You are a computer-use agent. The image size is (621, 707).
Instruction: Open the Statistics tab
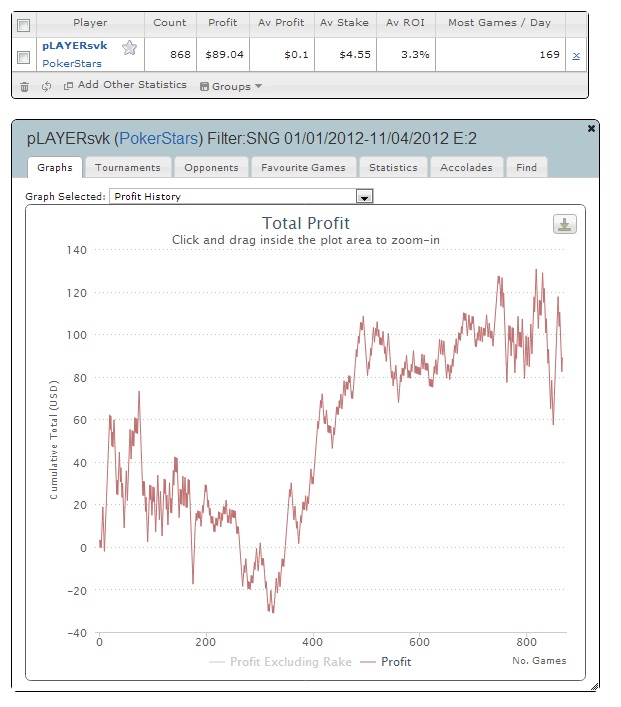pyautogui.click(x=393, y=167)
